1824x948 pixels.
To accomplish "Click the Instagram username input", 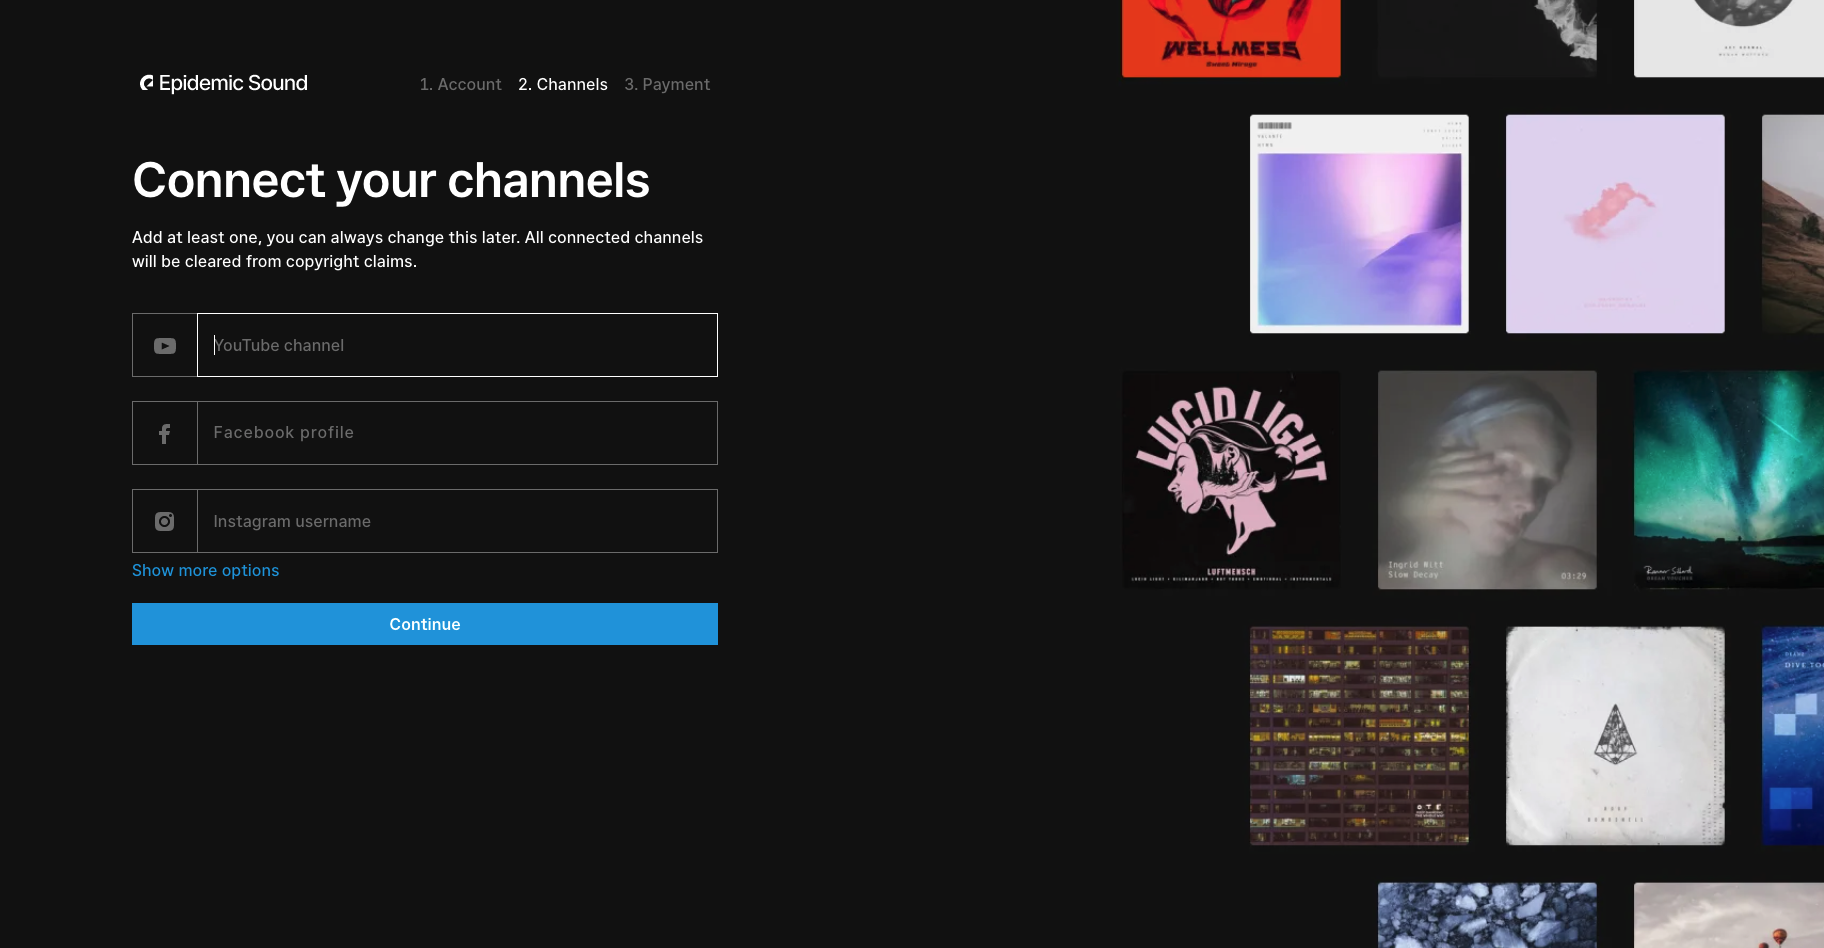I will [457, 521].
